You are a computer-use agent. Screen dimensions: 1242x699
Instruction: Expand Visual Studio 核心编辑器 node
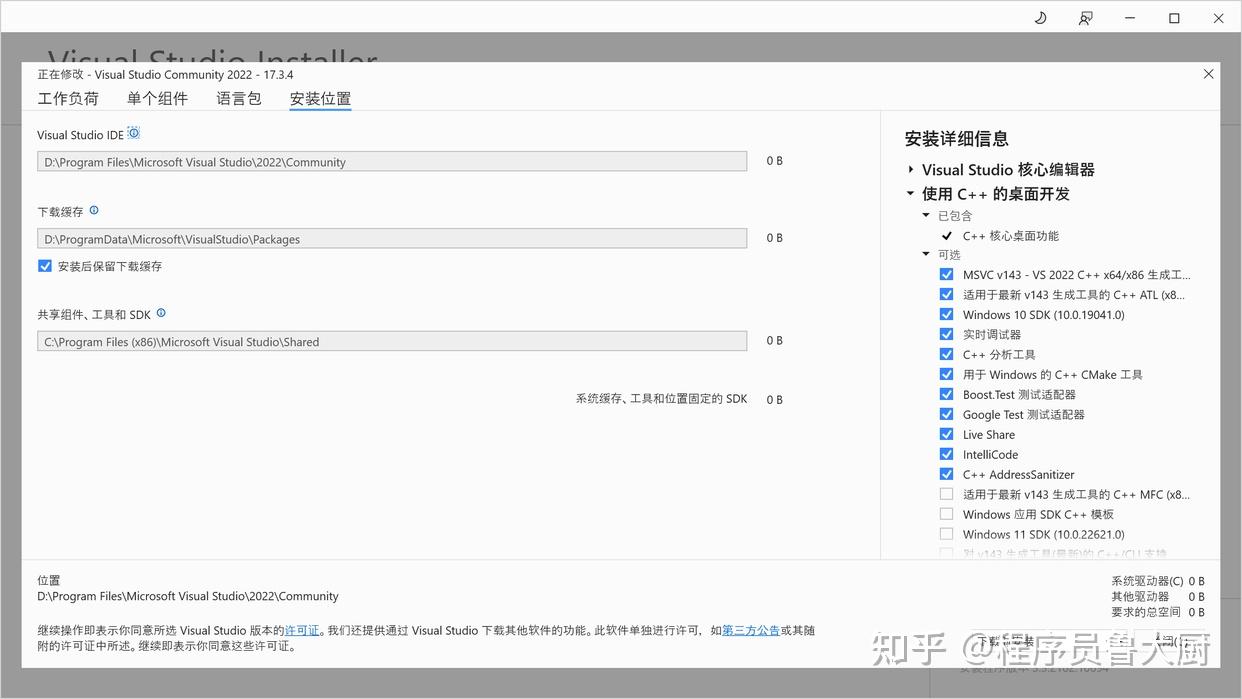[911, 170]
